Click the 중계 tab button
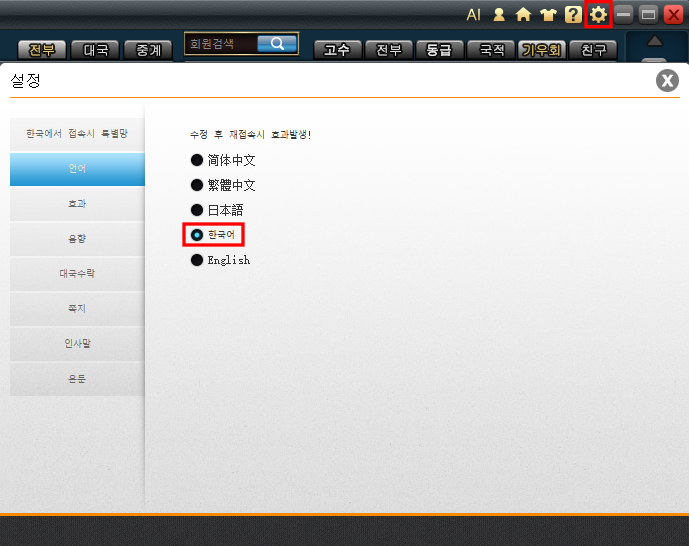 pos(149,50)
